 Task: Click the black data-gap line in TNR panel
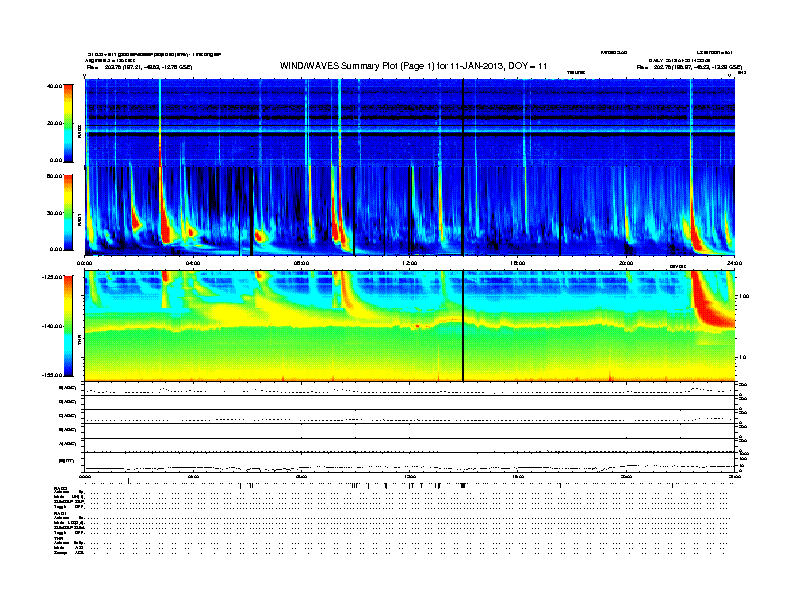click(463, 326)
